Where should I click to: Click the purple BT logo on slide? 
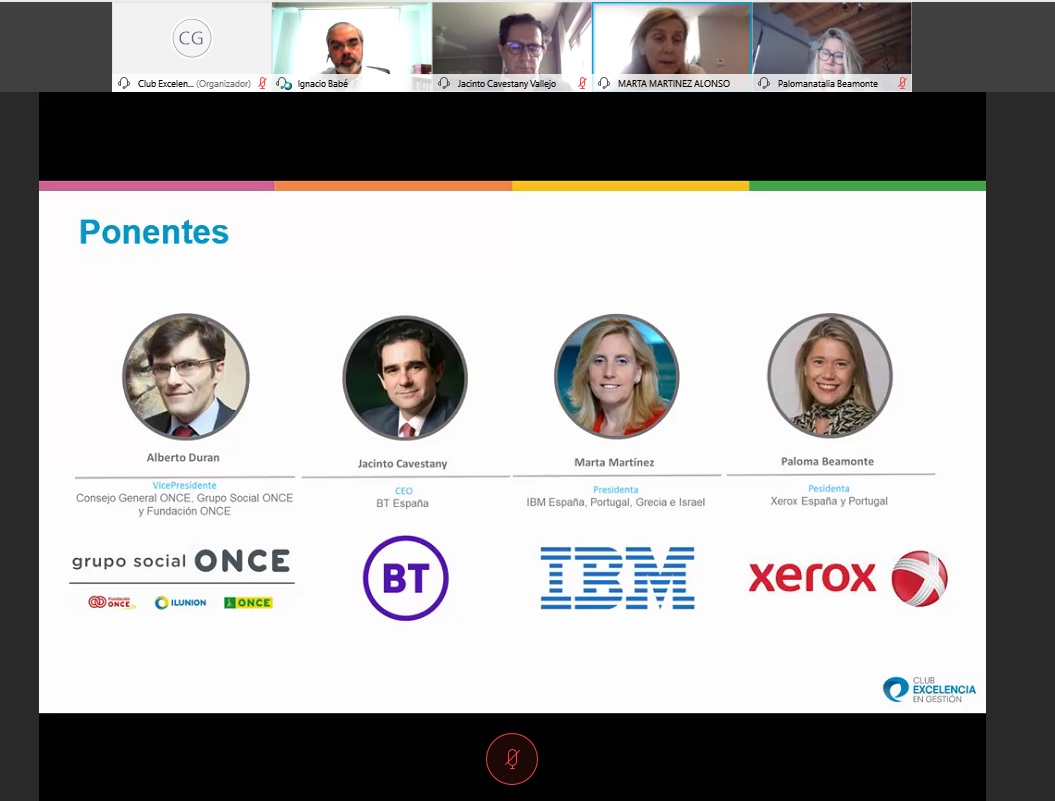point(405,578)
